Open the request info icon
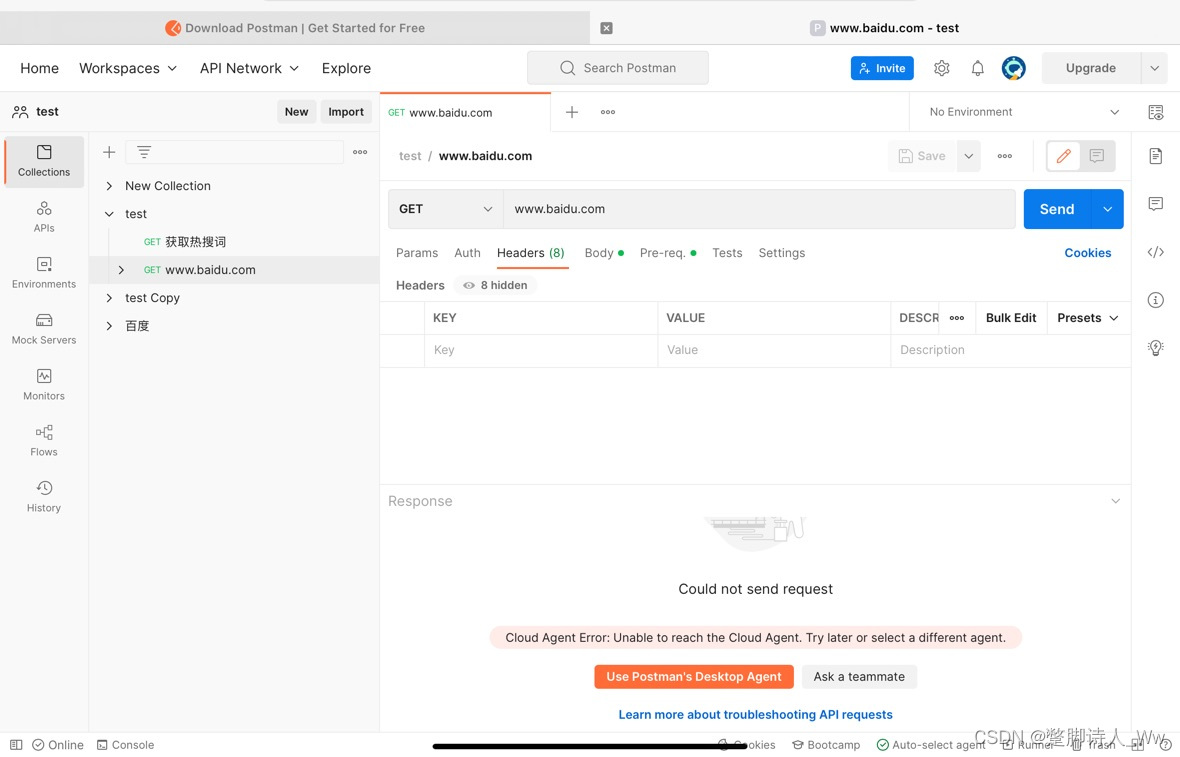 click(x=1156, y=300)
